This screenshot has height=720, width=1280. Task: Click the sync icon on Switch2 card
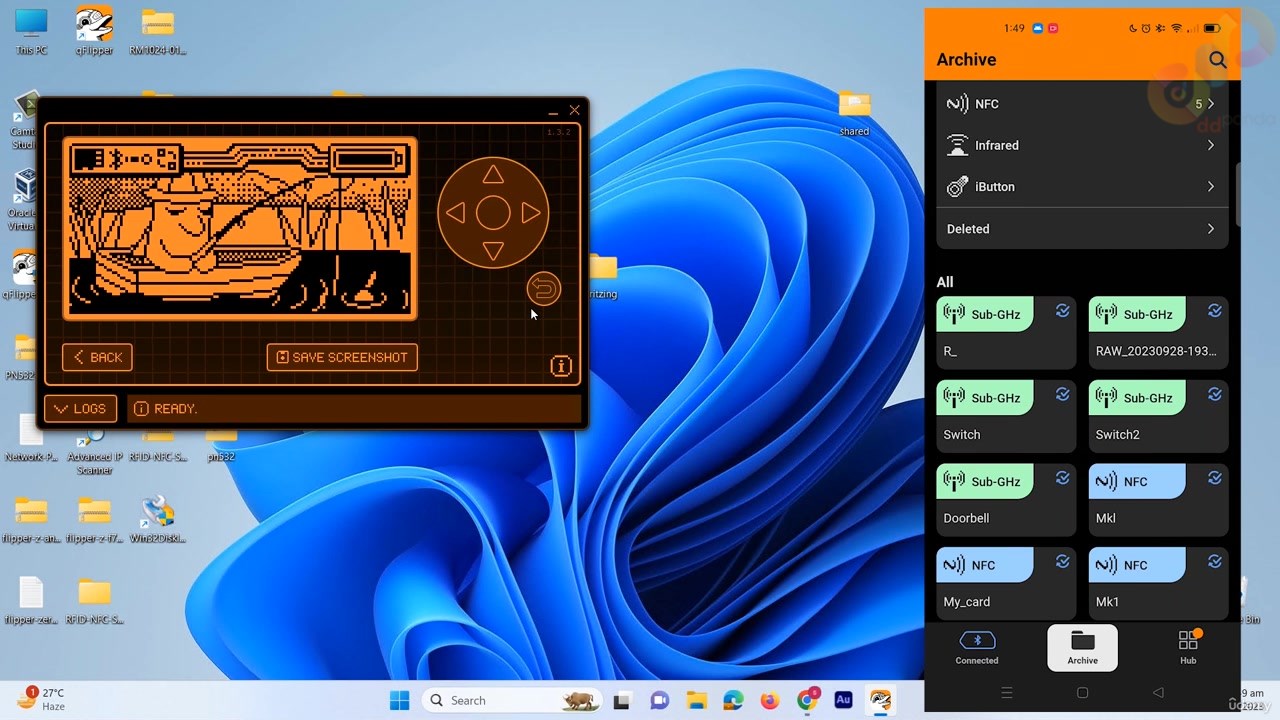click(1214, 394)
